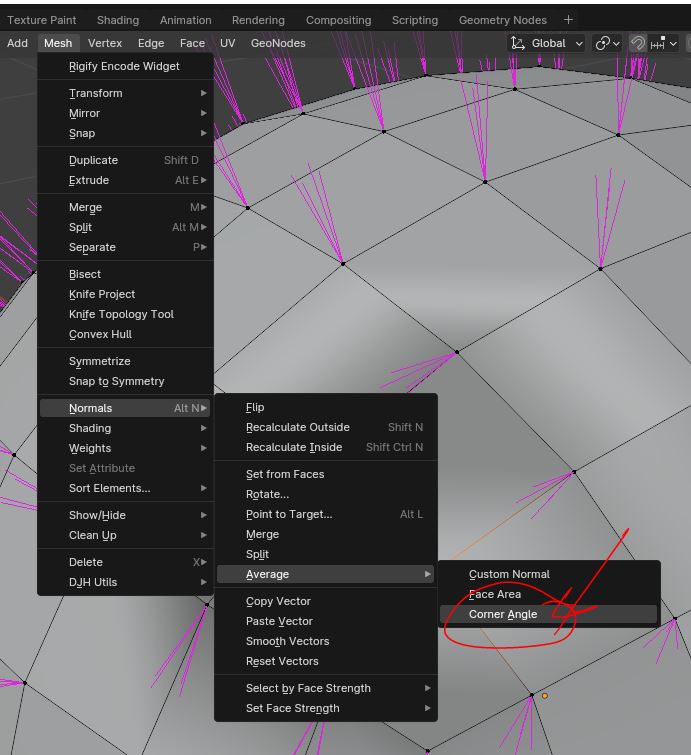Switch to the Geometry Nodes workspace tab

(502, 20)
